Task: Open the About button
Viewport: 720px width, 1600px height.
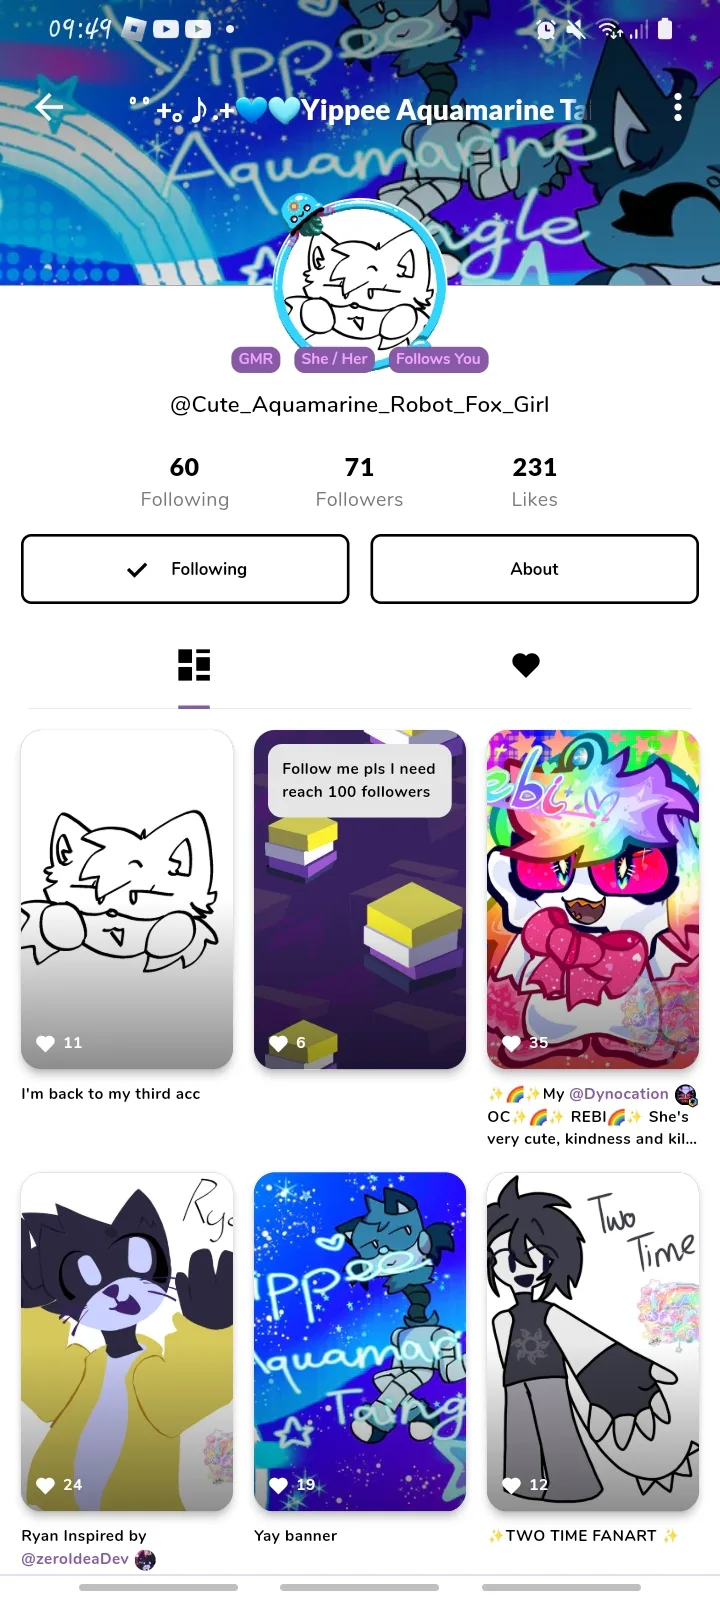Action: click(x=534, y=569)
